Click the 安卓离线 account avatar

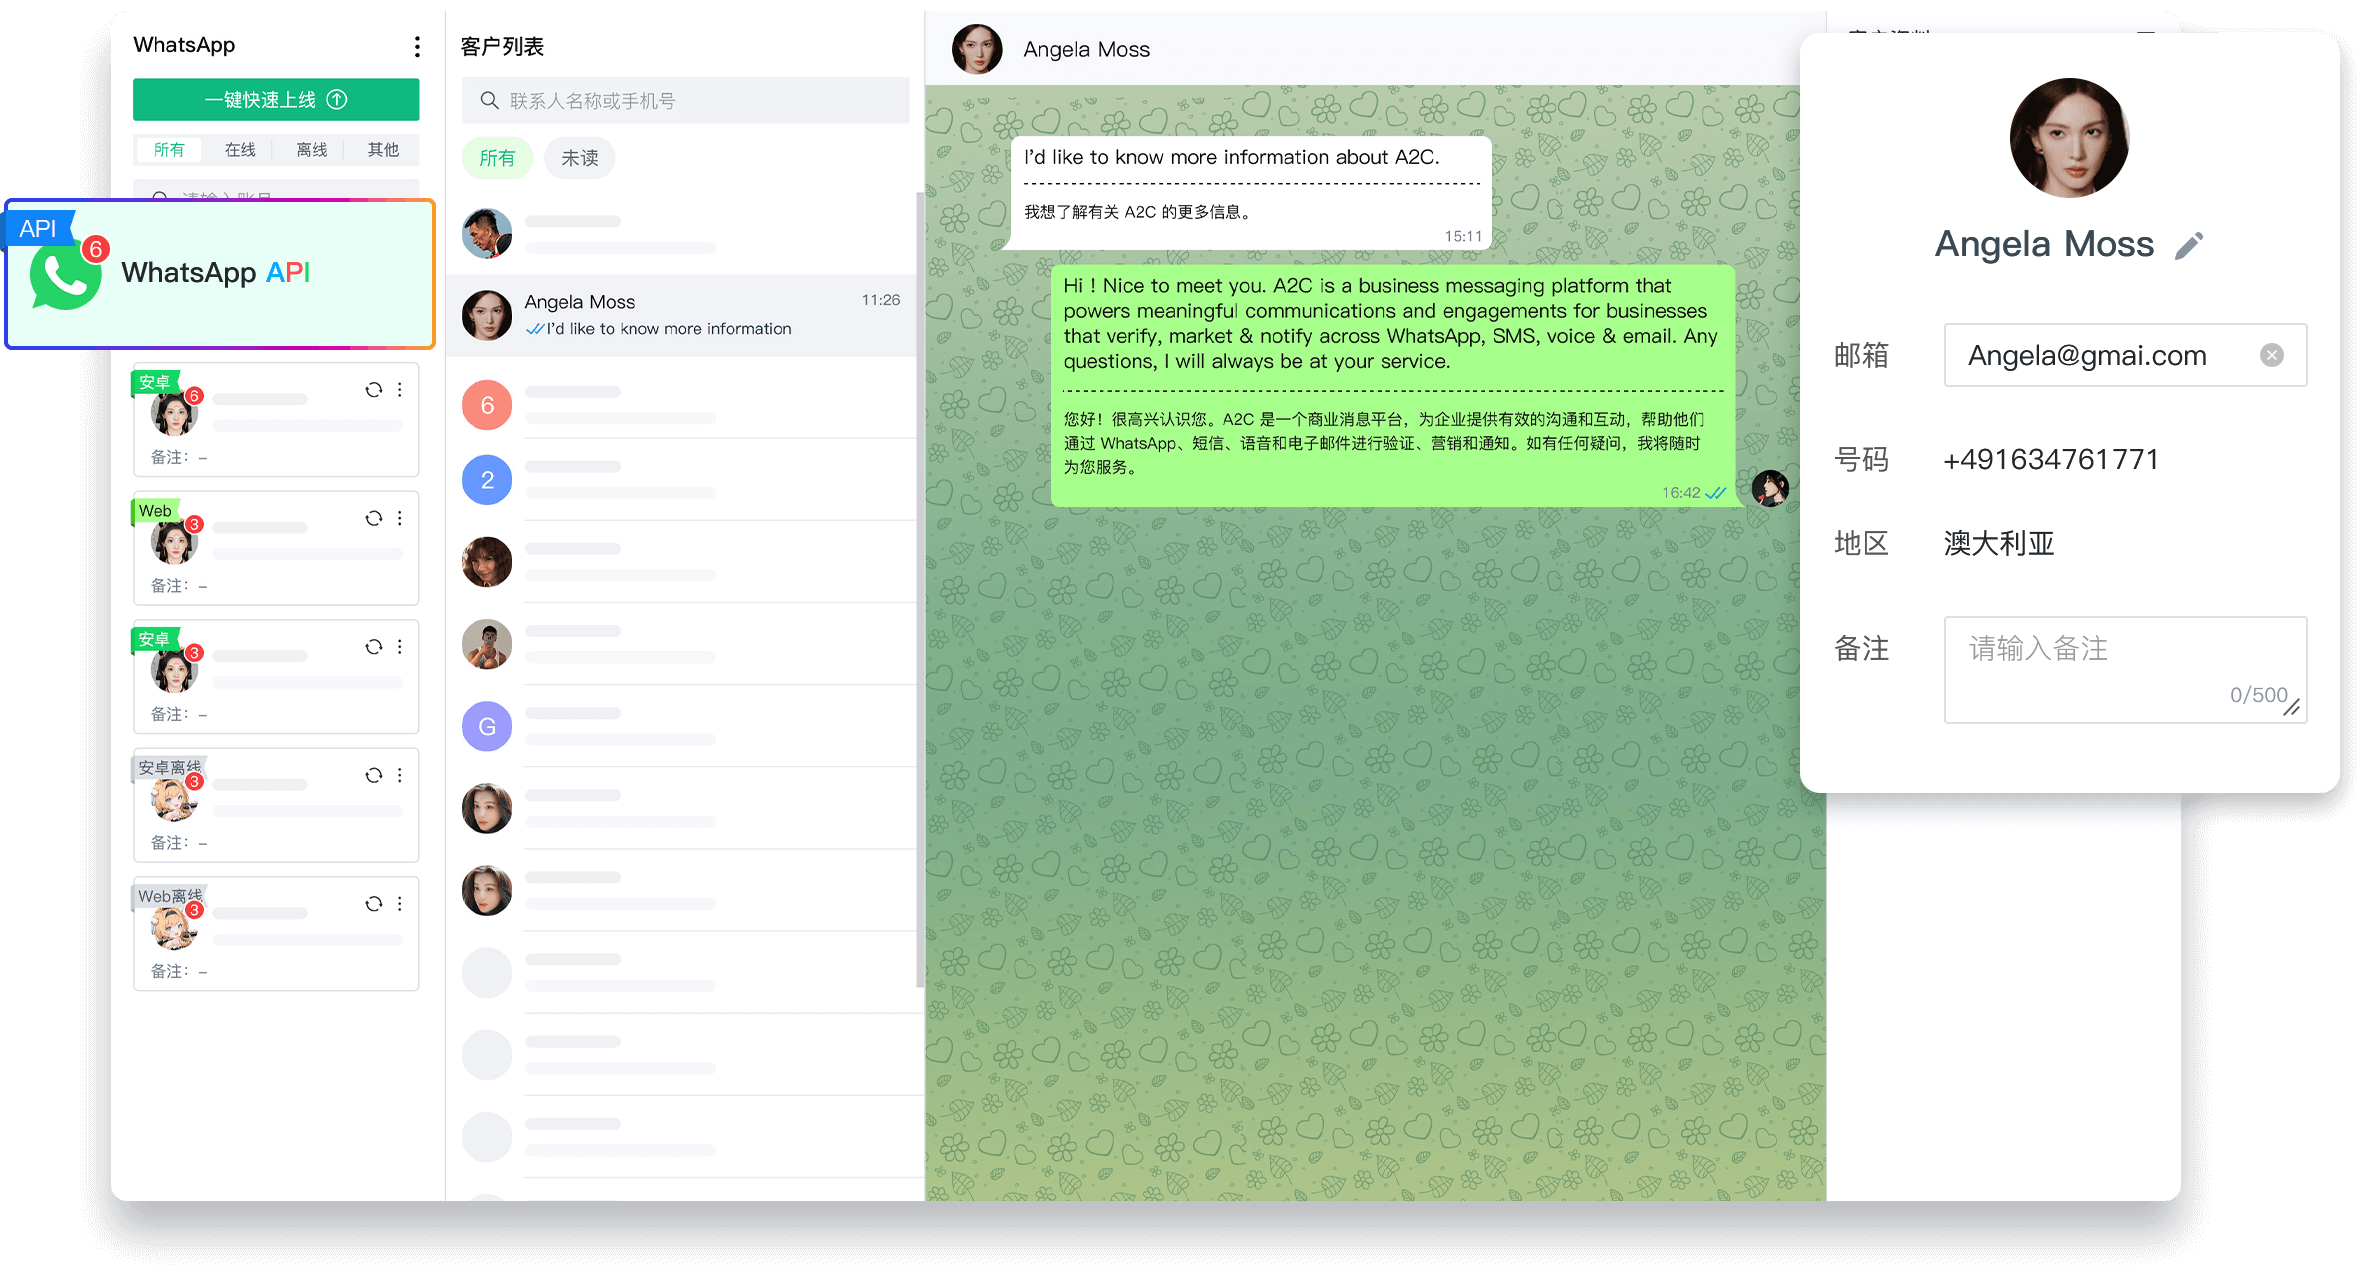pos(174,799)
